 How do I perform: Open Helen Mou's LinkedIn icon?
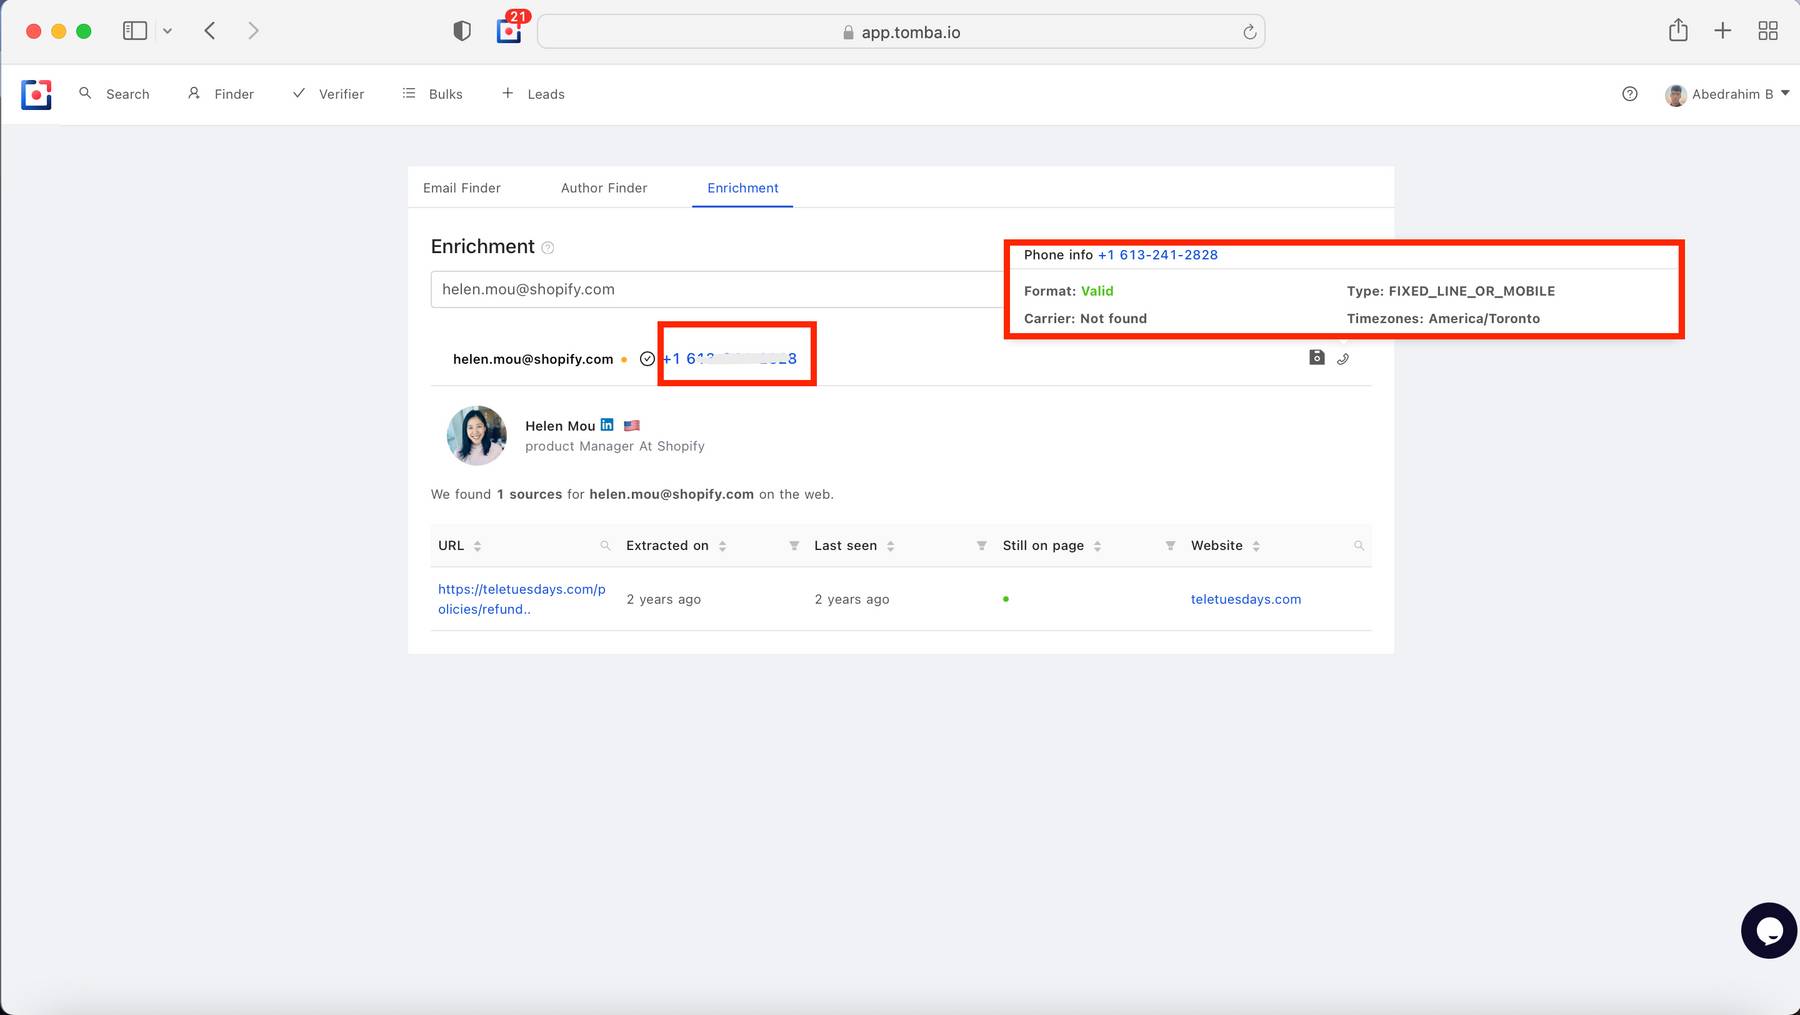tap(607, 425)
